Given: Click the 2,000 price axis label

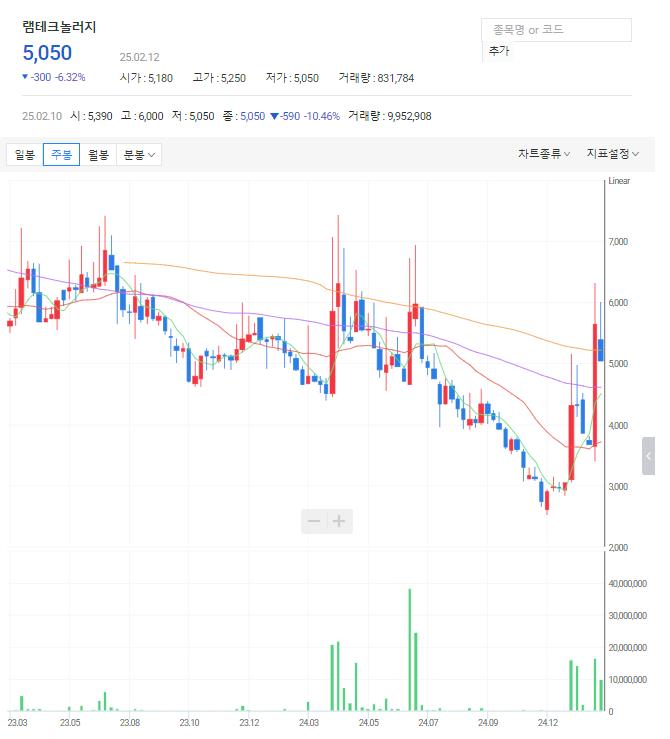Looking at the screenshot, I should click(x=618, y=548).
